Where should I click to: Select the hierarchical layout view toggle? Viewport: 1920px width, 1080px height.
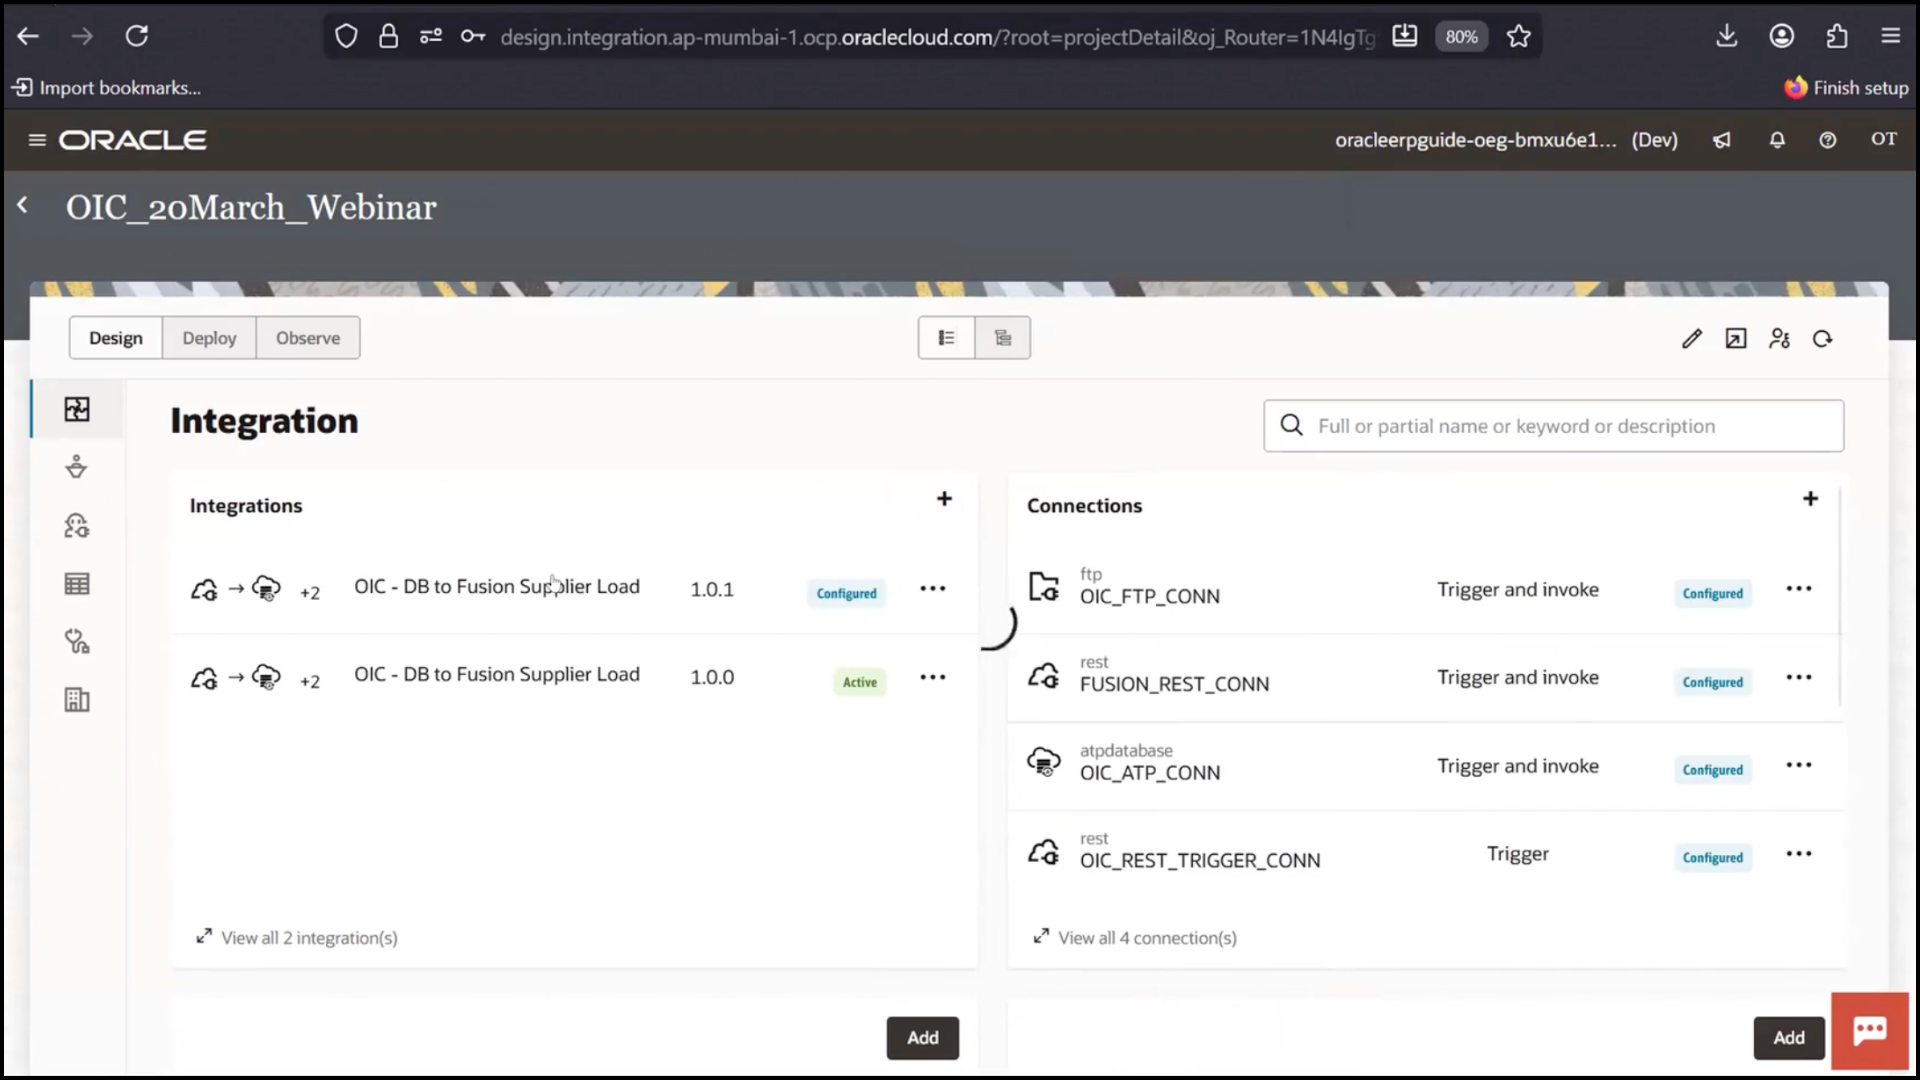tap(1003, 338)
